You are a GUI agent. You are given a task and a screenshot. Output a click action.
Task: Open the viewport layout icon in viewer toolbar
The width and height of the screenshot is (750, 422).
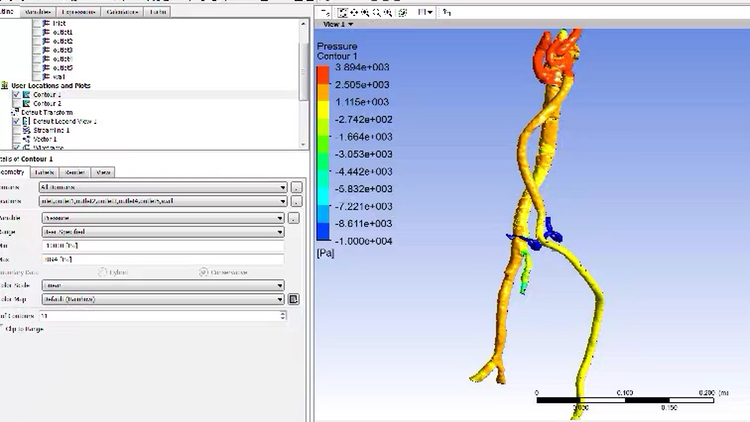424,12
